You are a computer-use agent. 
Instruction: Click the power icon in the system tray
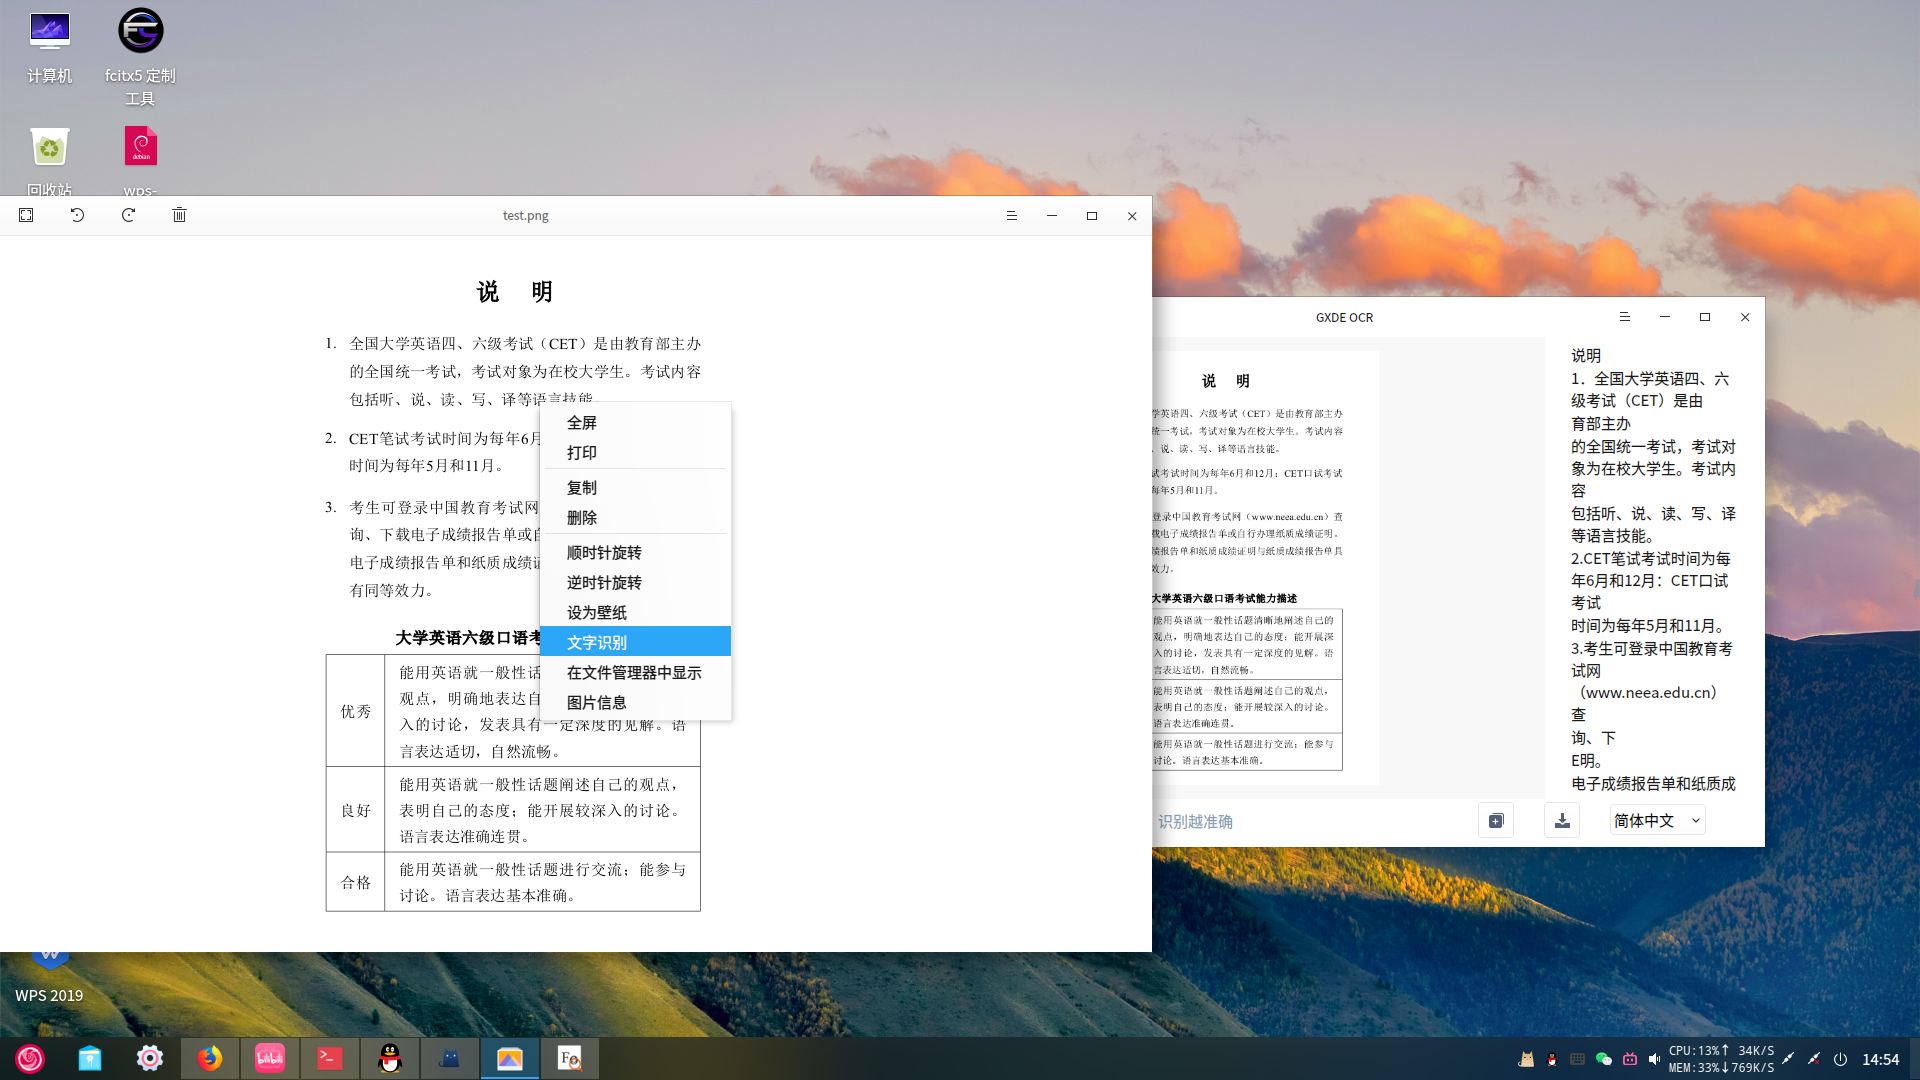pyautogui.click(x=1841, y=1059)
